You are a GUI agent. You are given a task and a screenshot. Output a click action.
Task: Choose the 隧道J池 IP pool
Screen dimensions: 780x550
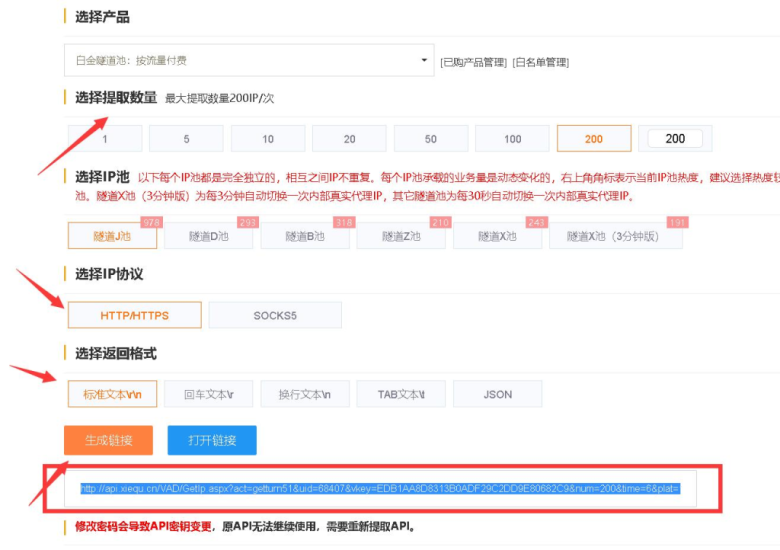(x=112, y=236)
